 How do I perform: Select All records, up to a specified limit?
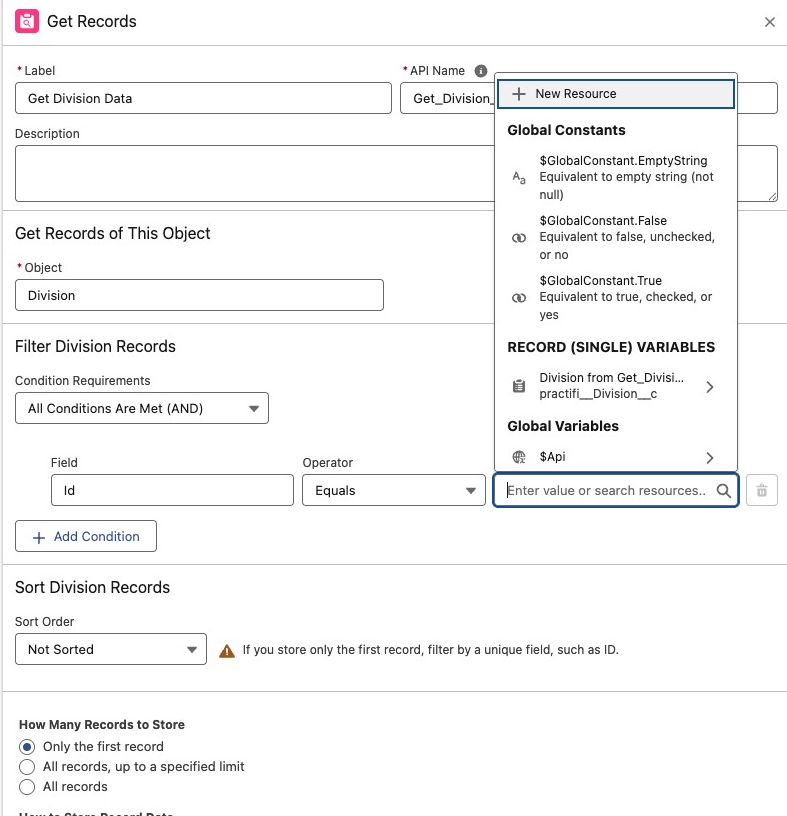27,767
